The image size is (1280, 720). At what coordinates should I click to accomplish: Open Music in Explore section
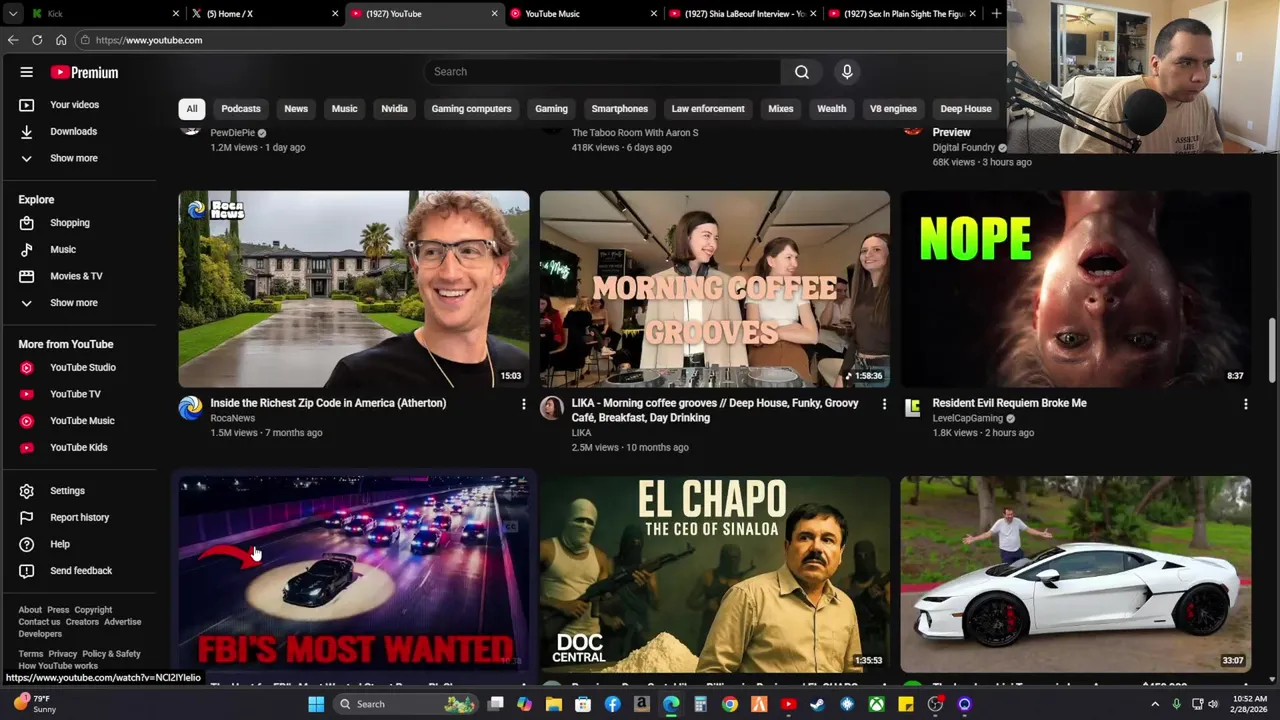point(62,249)
